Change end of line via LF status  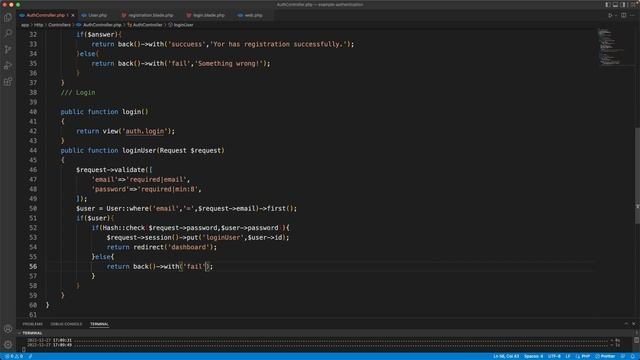point(568,356)
